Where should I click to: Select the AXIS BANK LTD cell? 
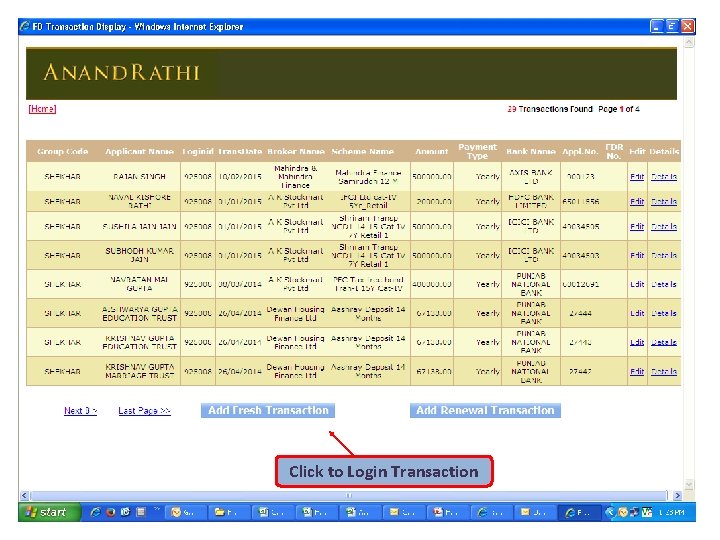tap(531, 176)
